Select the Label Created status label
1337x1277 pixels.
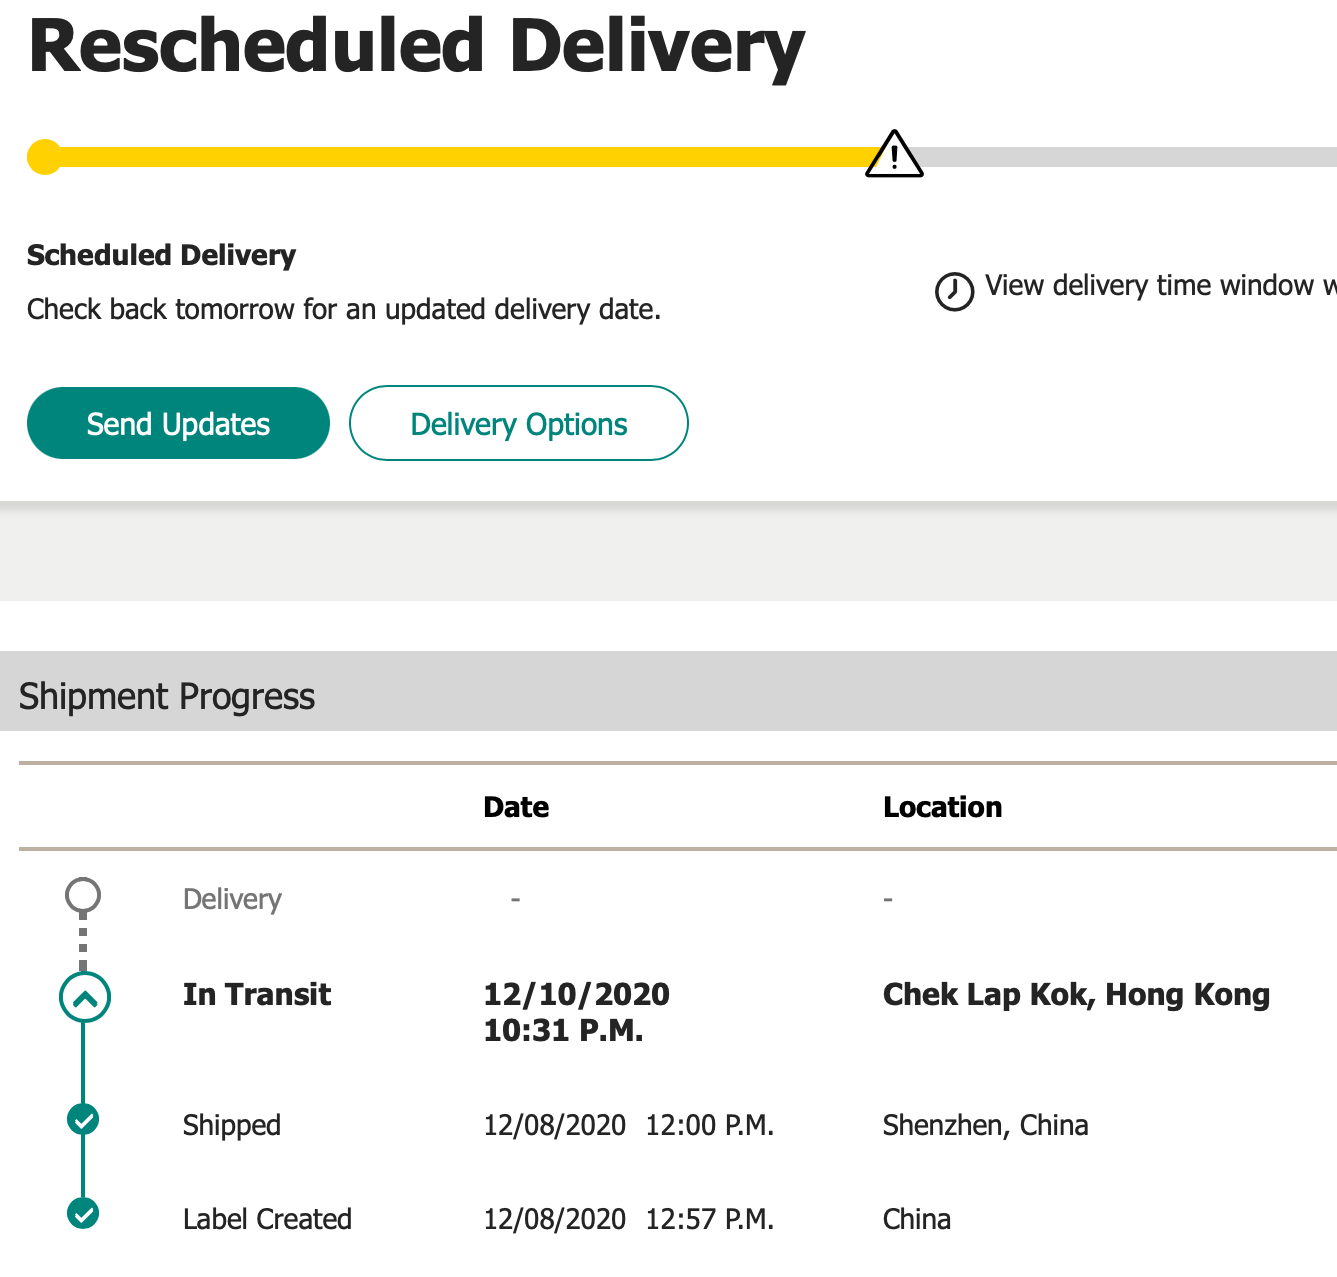(x=267, y=1219)
